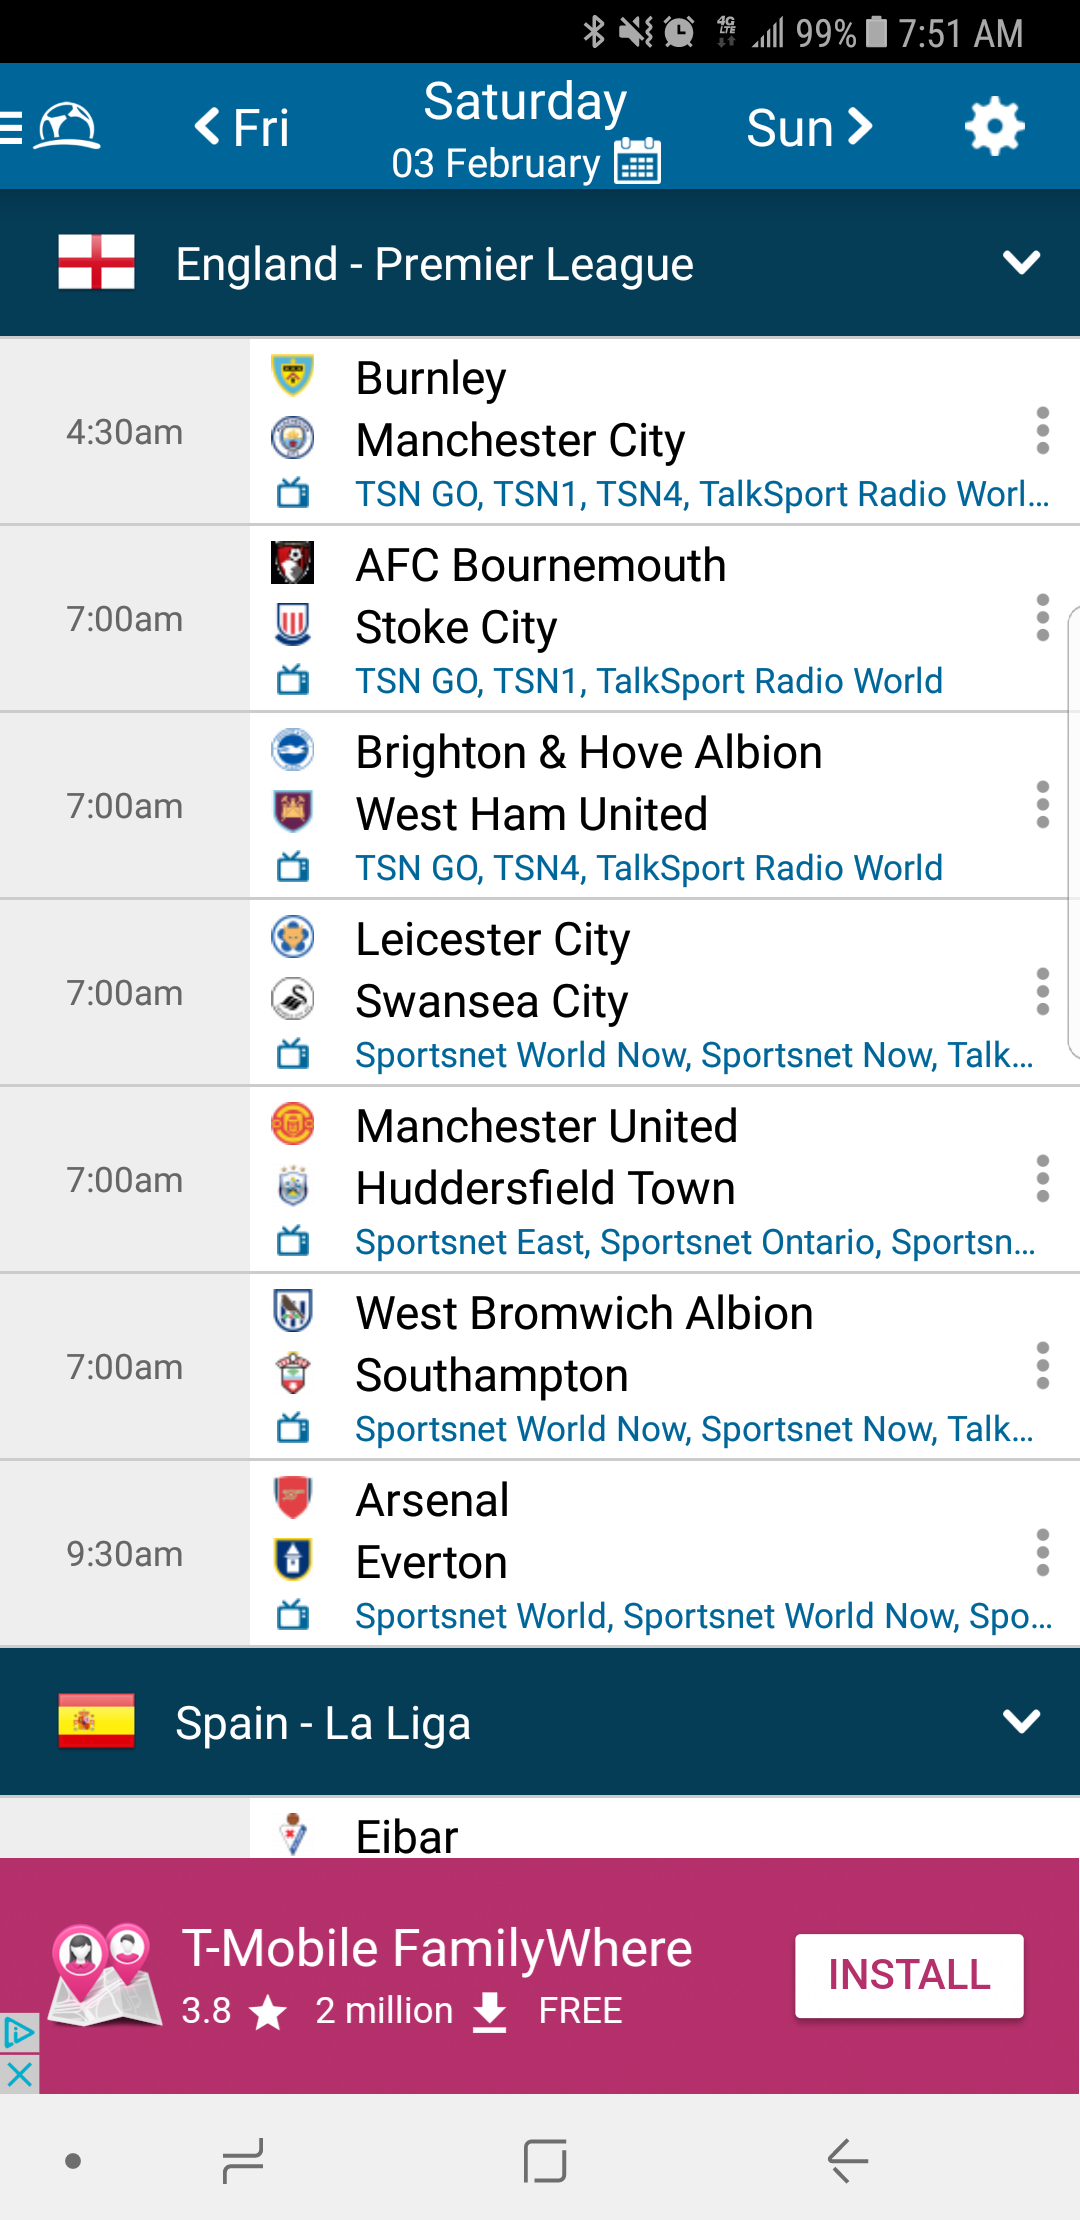
Task: Tap the TV icon under Stoke City
Action: click(x=293, y=681)
